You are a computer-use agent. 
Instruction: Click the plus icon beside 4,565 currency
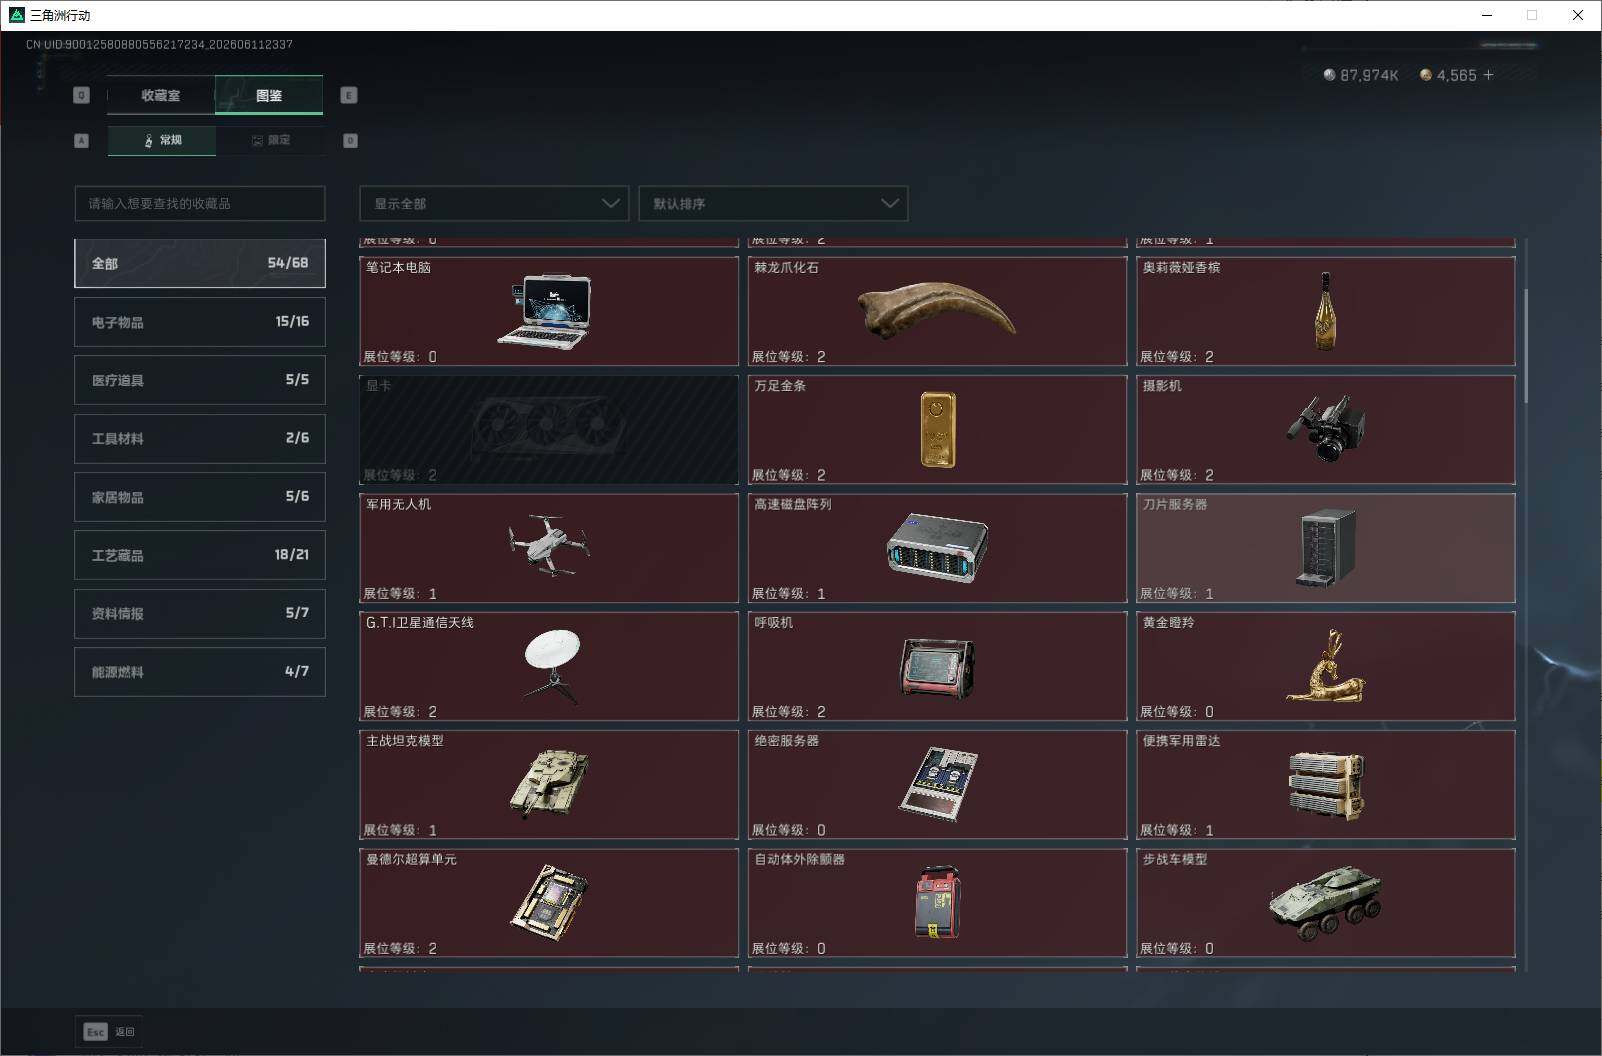tap(1488, 75)
